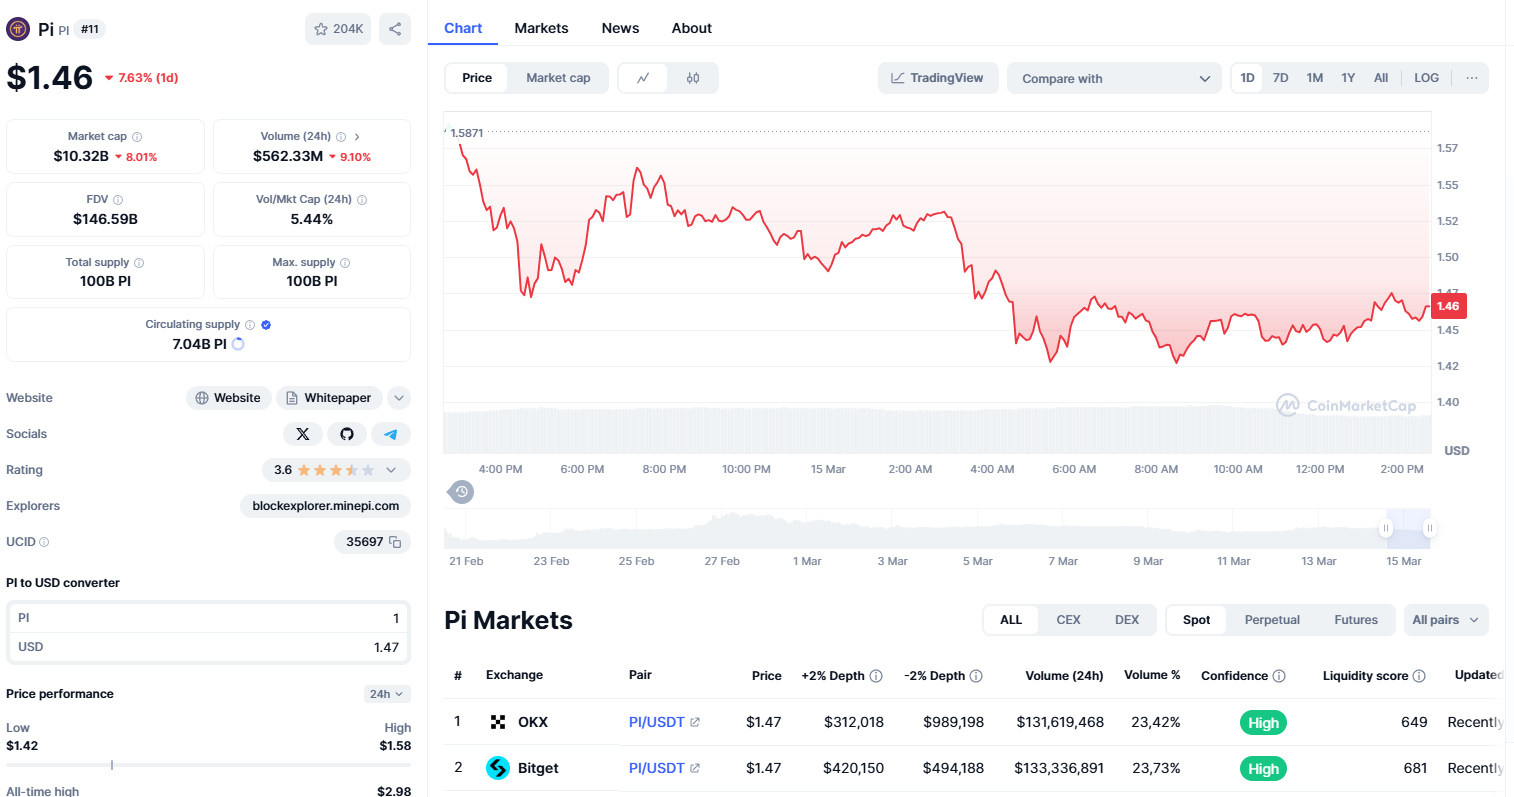Expand the 24h price performance dropdown
Image resolution: width=1514 pixels, height=797 pixels.
[387, 694]
